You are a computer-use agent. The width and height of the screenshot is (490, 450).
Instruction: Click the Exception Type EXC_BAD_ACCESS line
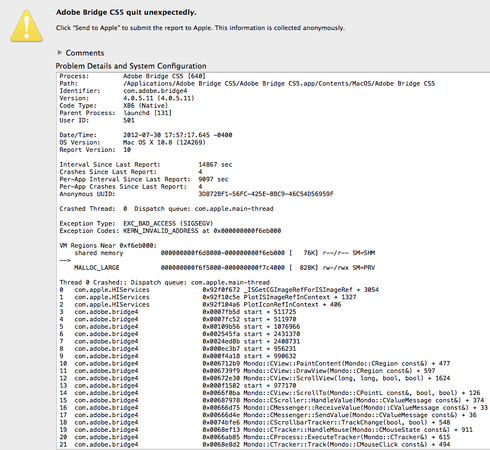[136, 223]
